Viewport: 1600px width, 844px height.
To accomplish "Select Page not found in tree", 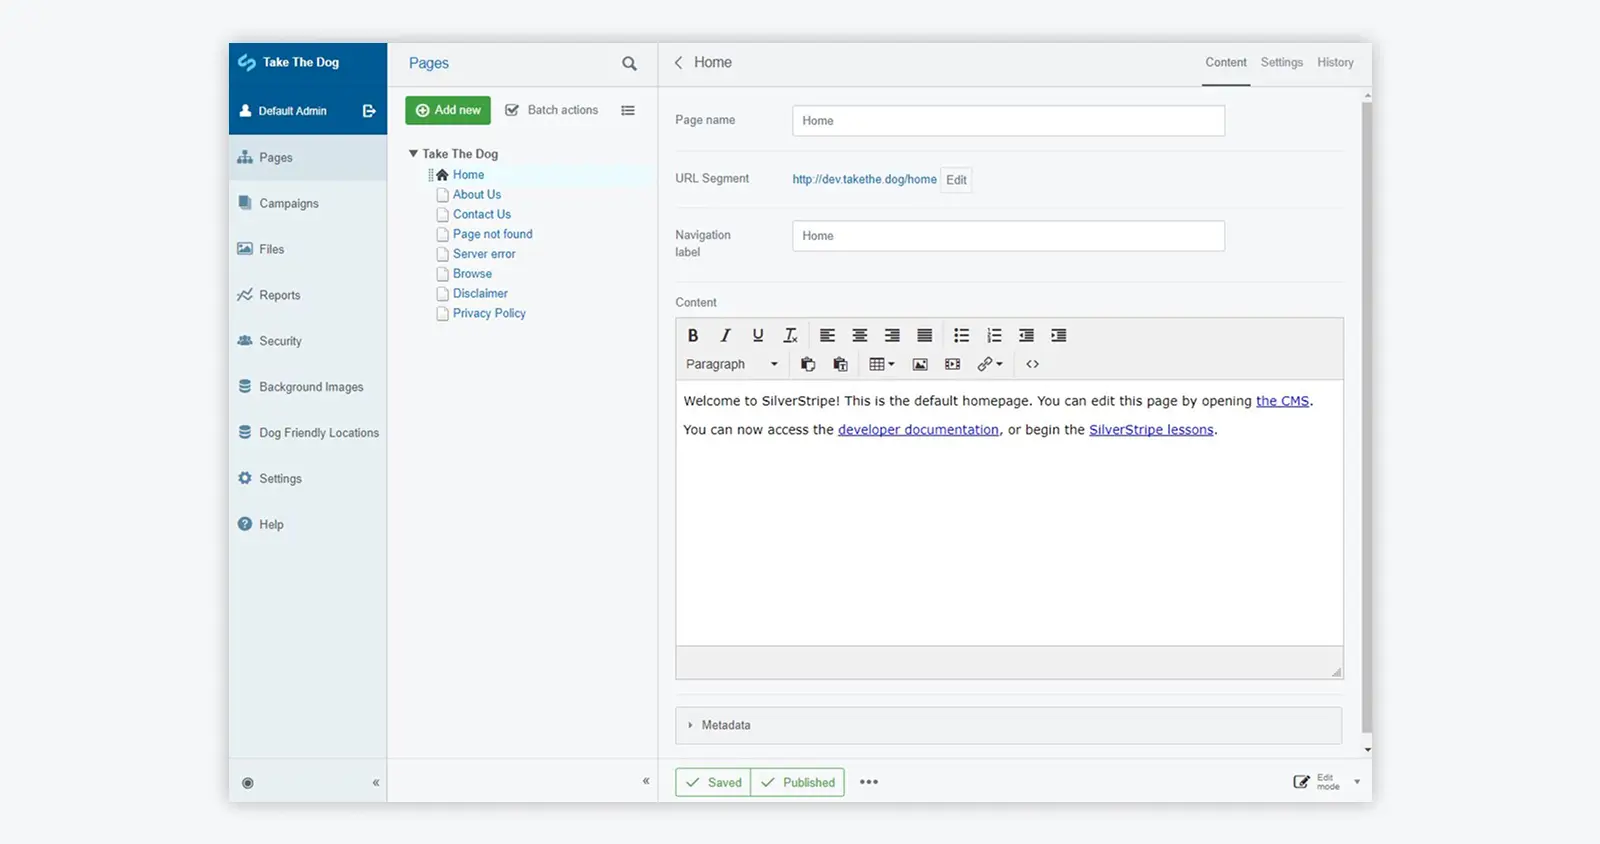I will click(x=493, y=235).
